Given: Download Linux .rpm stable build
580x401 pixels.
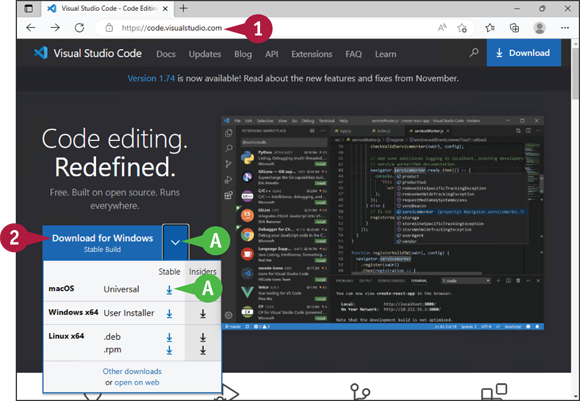Looking at the screenshot, I should [169, 350].
